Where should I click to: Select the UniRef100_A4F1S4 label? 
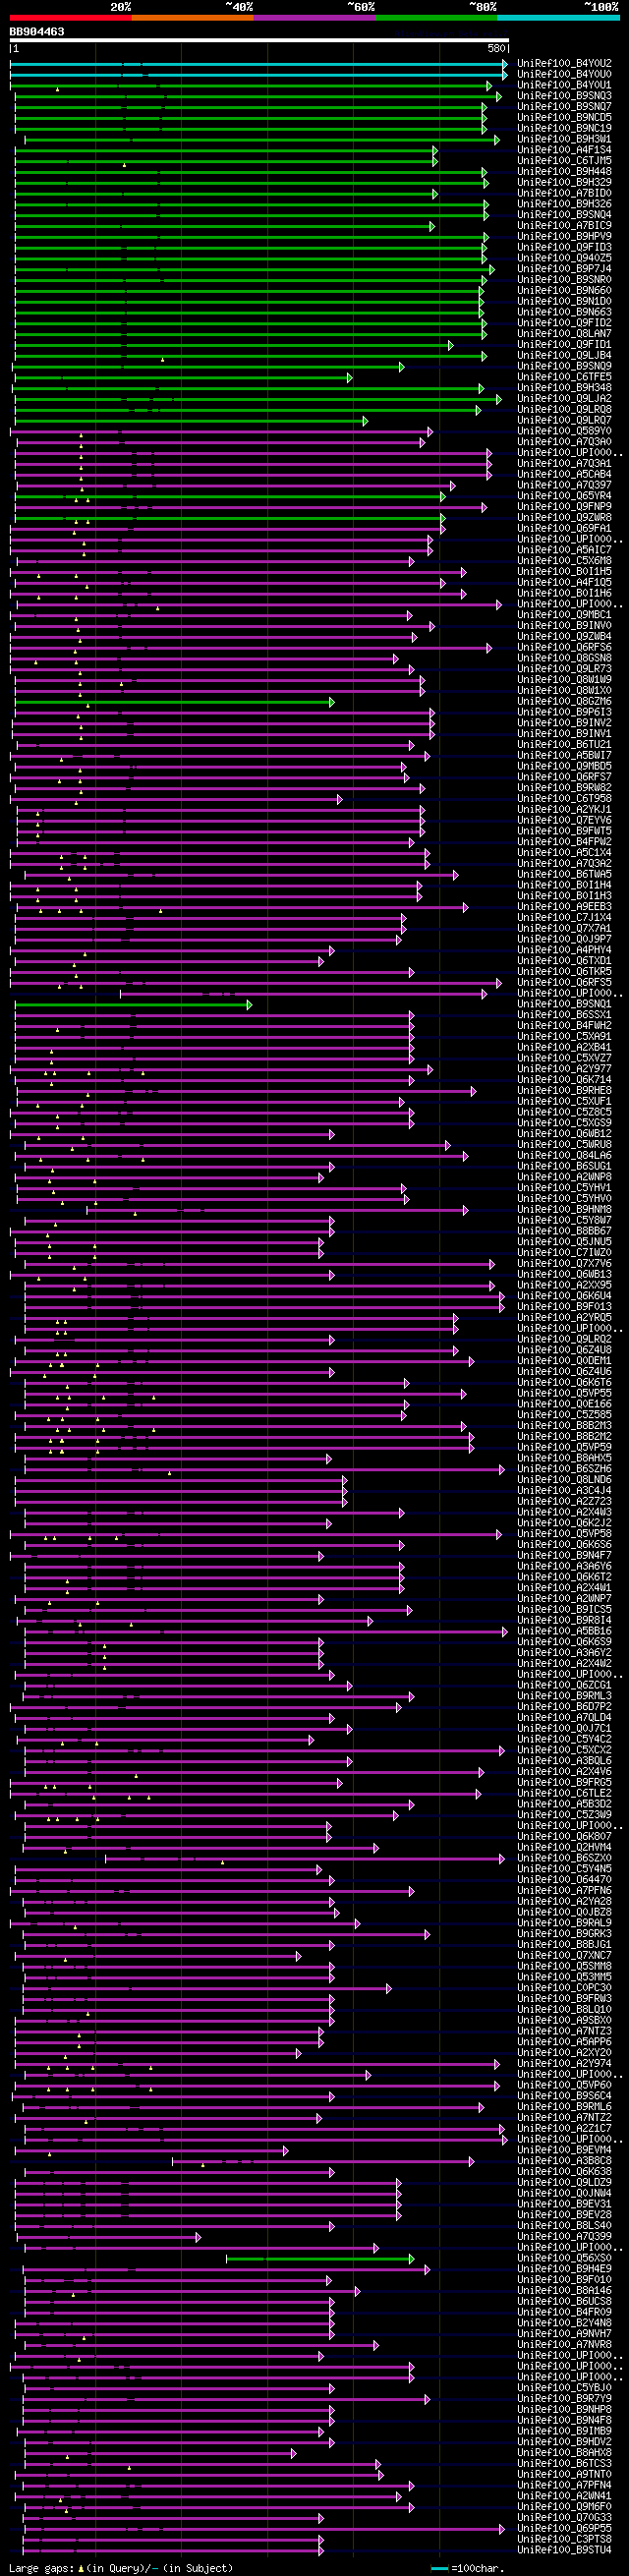[x=564, y=150]
